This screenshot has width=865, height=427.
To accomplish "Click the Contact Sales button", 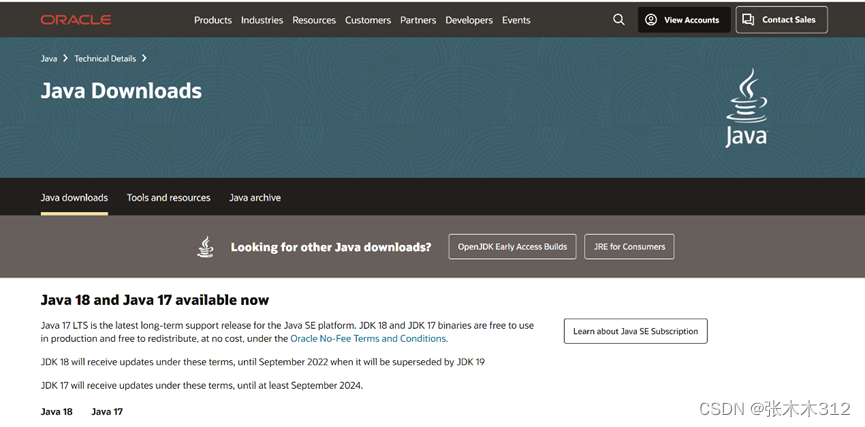I will click(782, 20).
